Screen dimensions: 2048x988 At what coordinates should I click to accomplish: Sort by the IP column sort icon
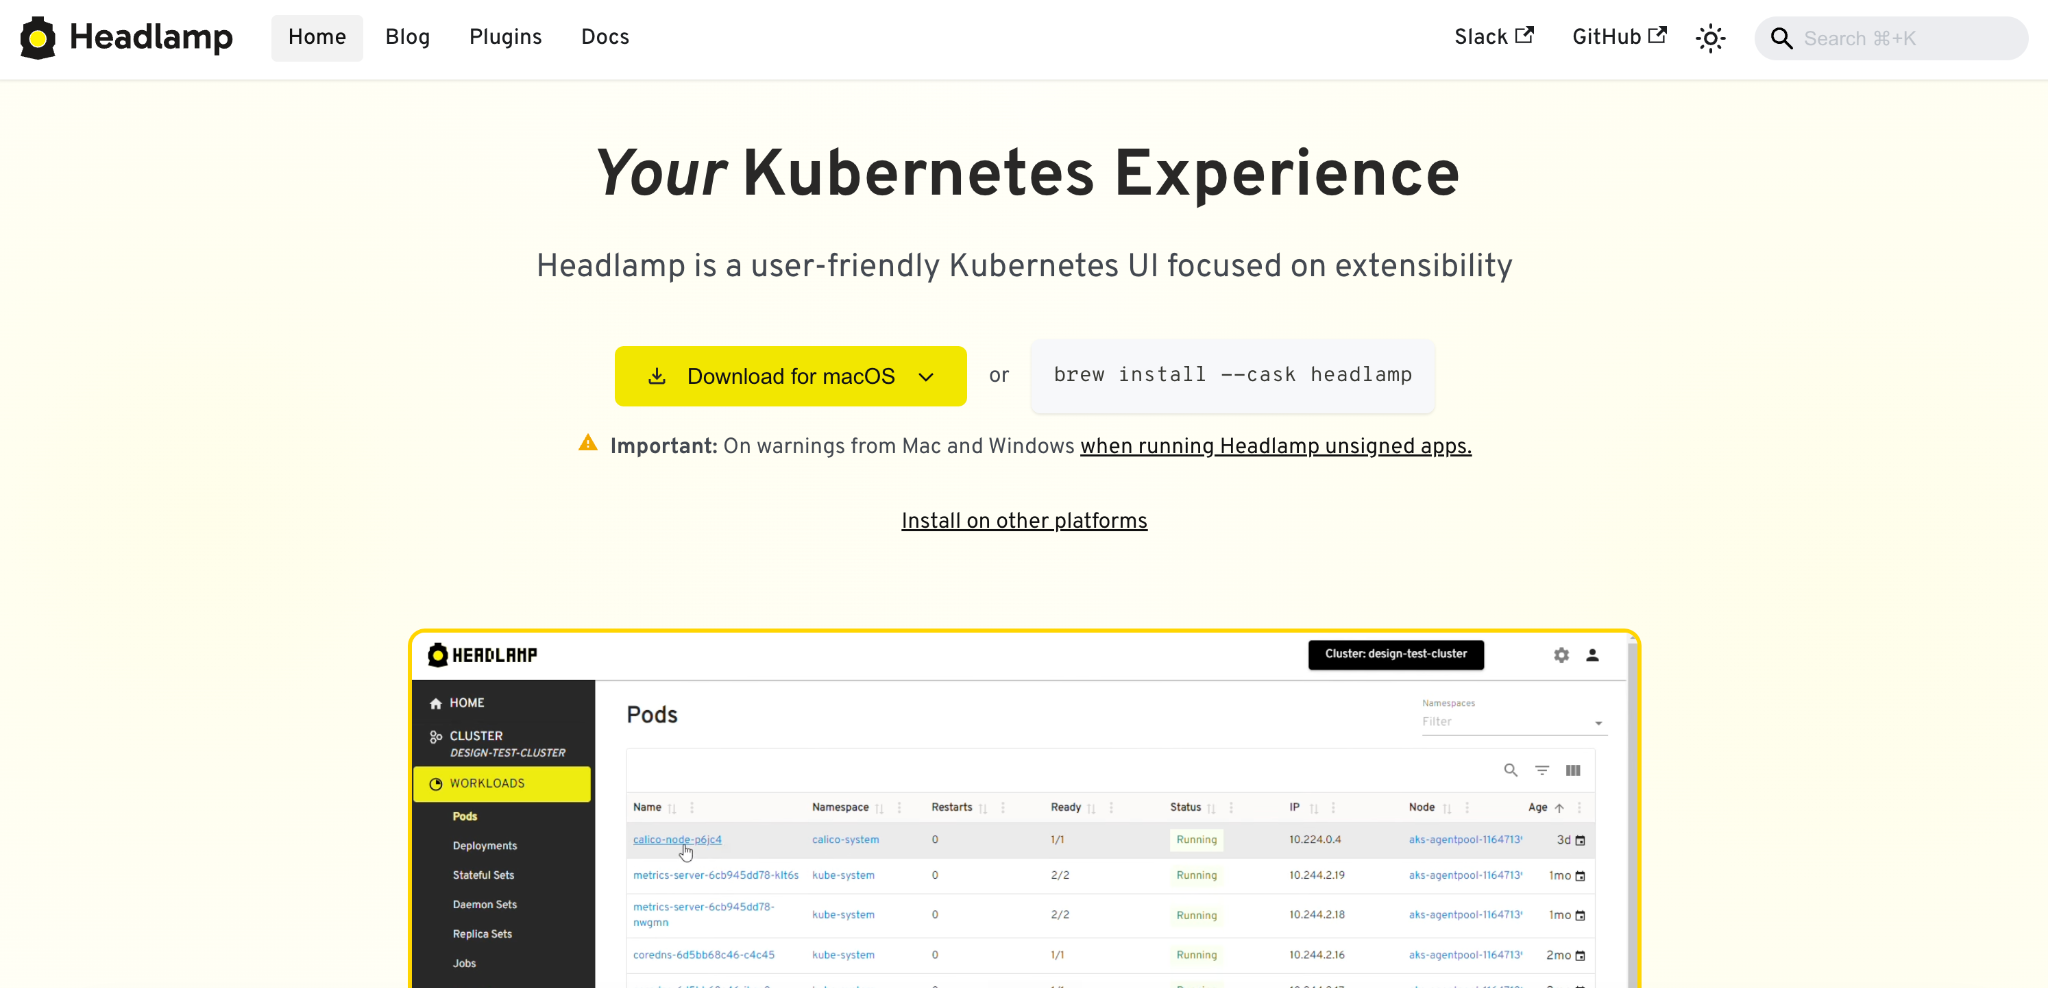point(1314,808)
